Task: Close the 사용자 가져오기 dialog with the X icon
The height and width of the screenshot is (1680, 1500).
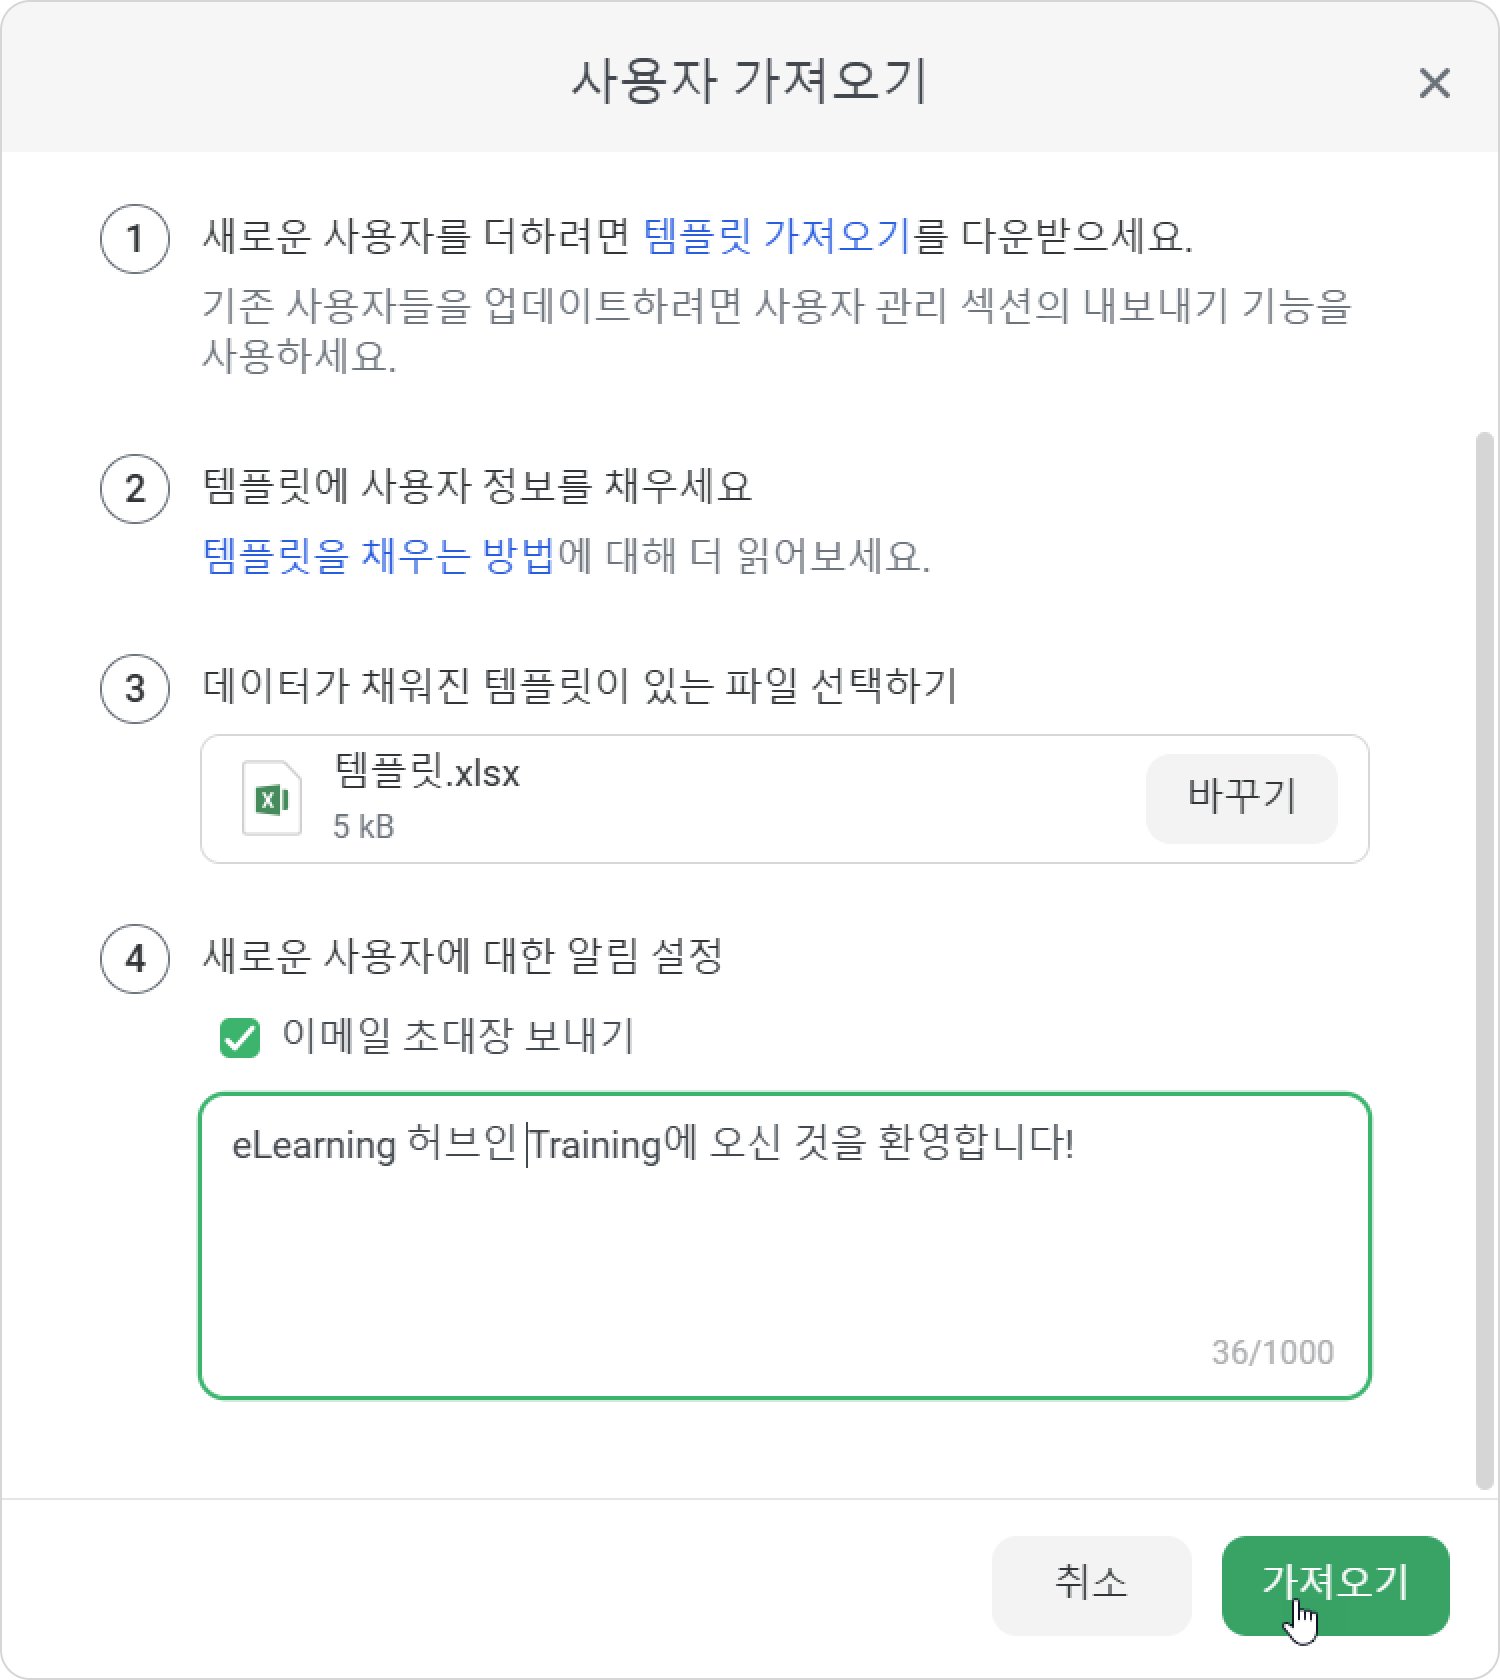Action: (1434, 83)
